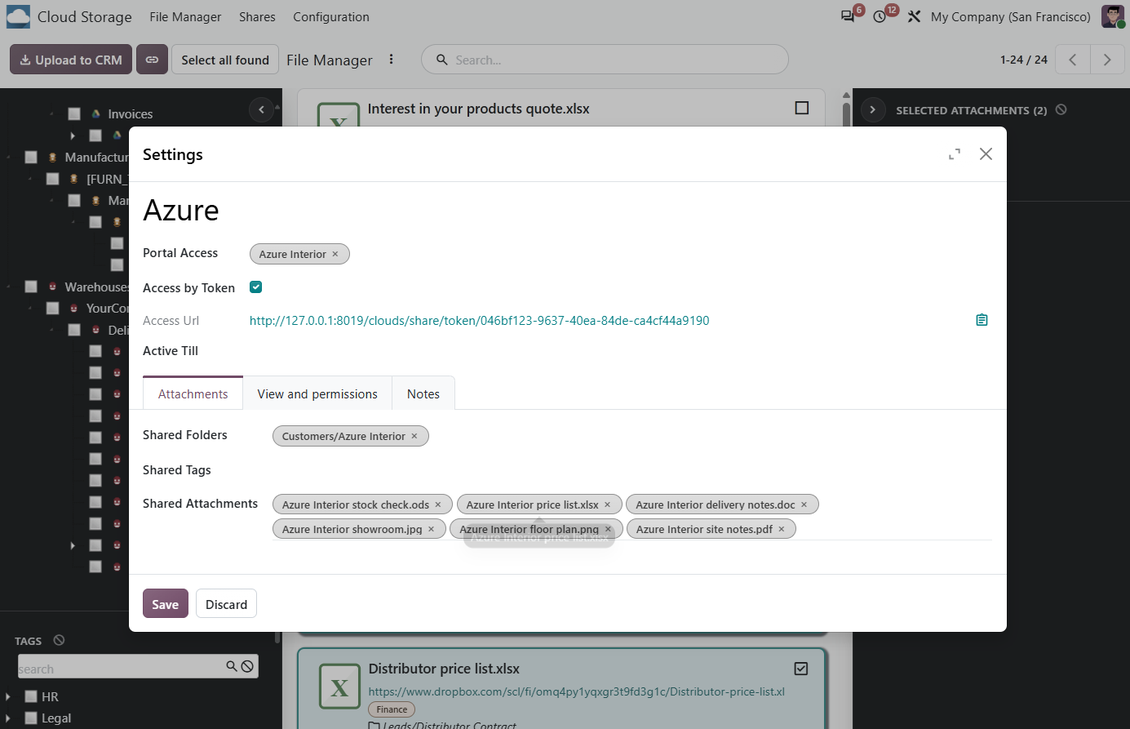
Task: Check the HR tag checkbox
Action: (31, 697)
